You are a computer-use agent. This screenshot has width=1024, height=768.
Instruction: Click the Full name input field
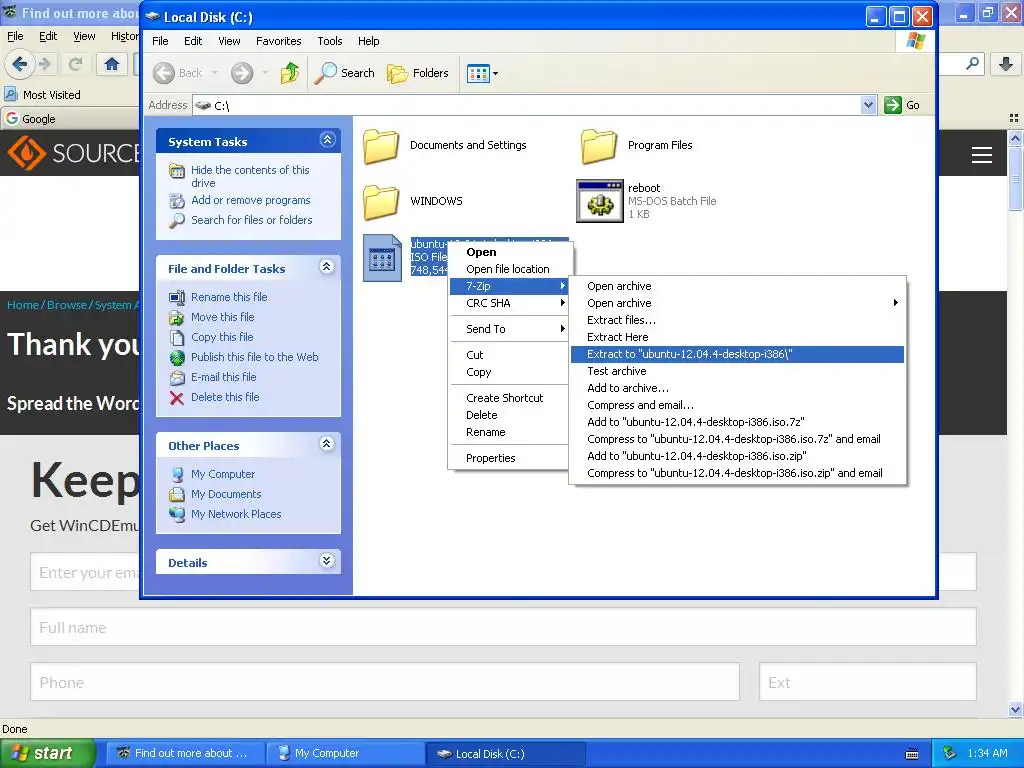pos(504,627)
